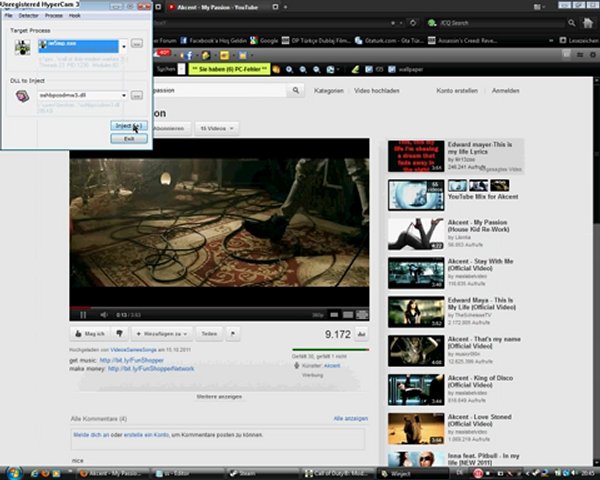Click the YouTube search magnifier icon

point(295,90)
